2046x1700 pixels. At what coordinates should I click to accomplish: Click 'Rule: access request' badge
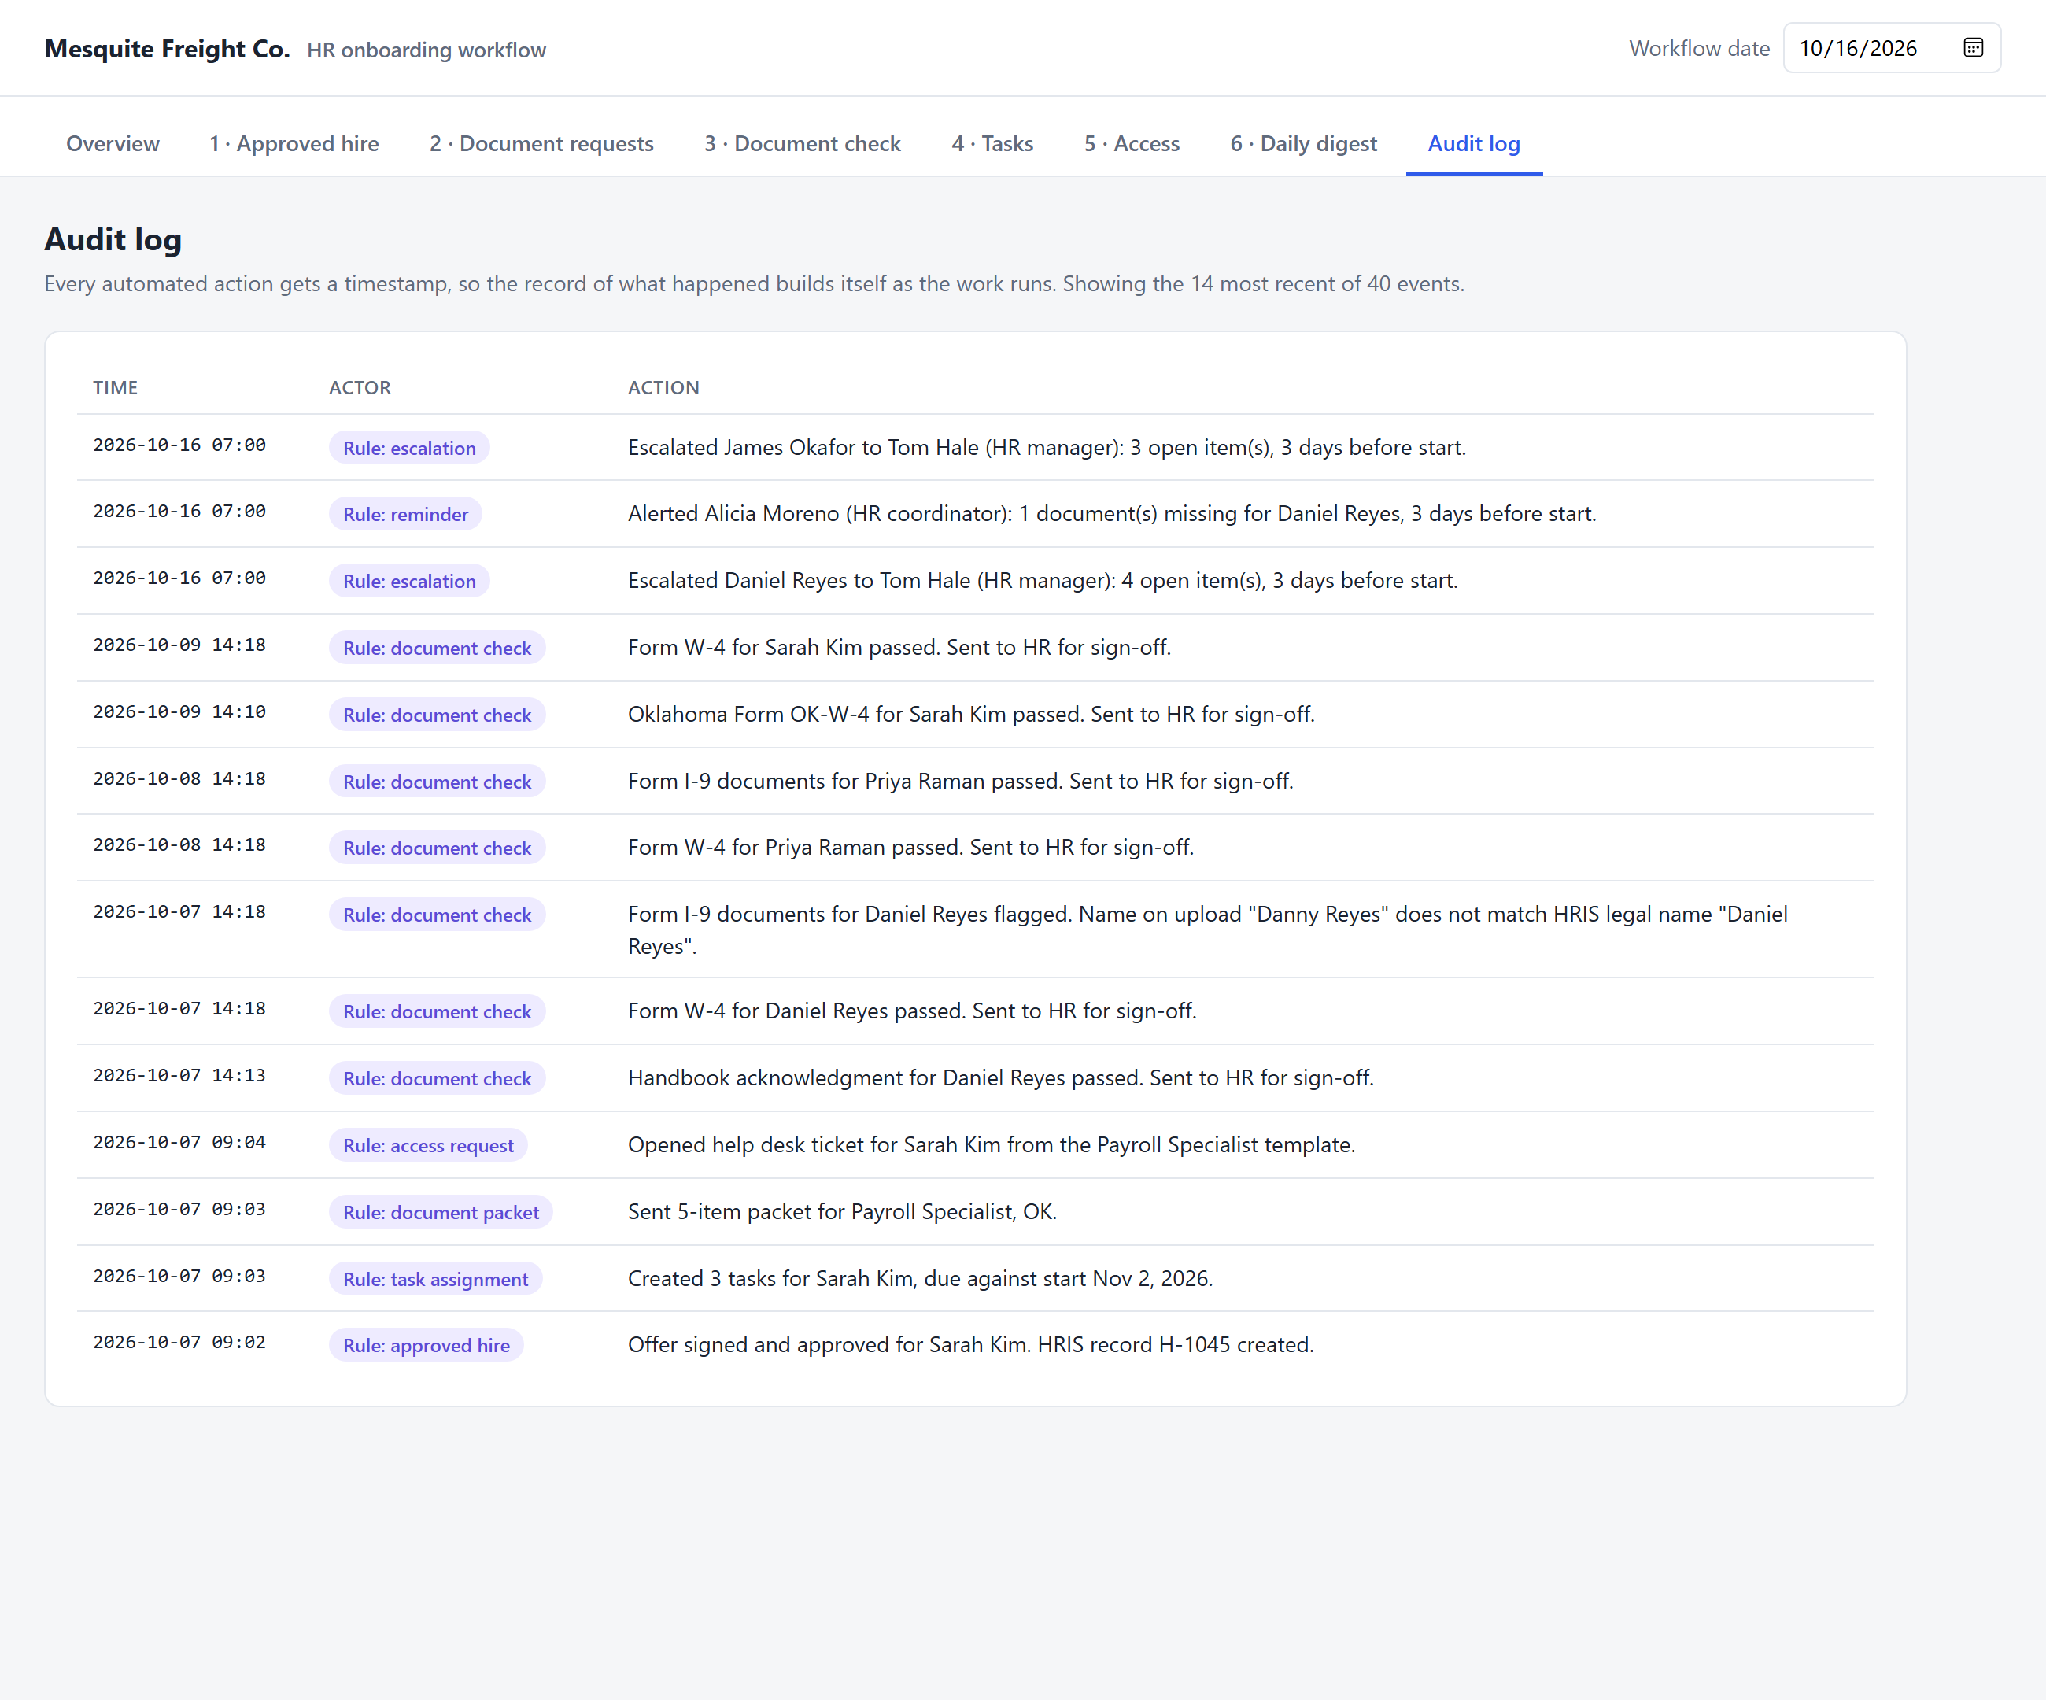[428, 1145]
